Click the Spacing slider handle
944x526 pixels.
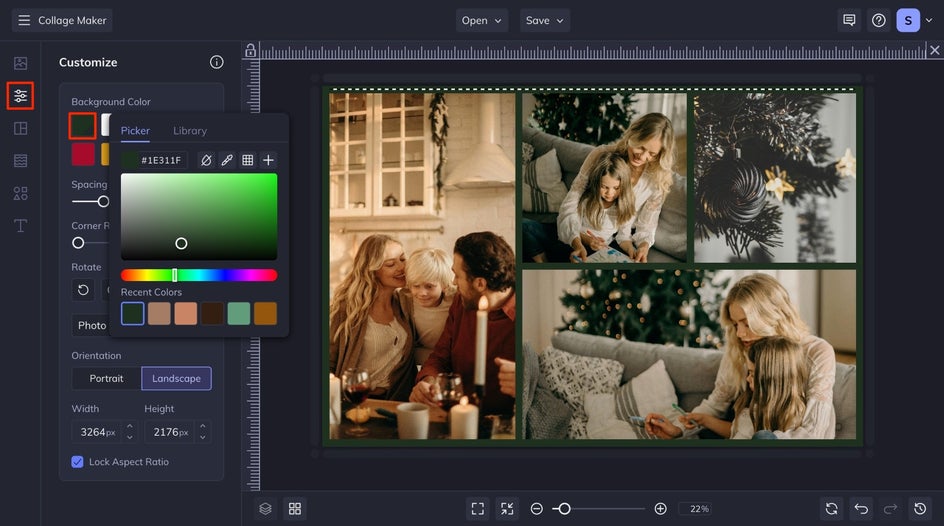104,202
